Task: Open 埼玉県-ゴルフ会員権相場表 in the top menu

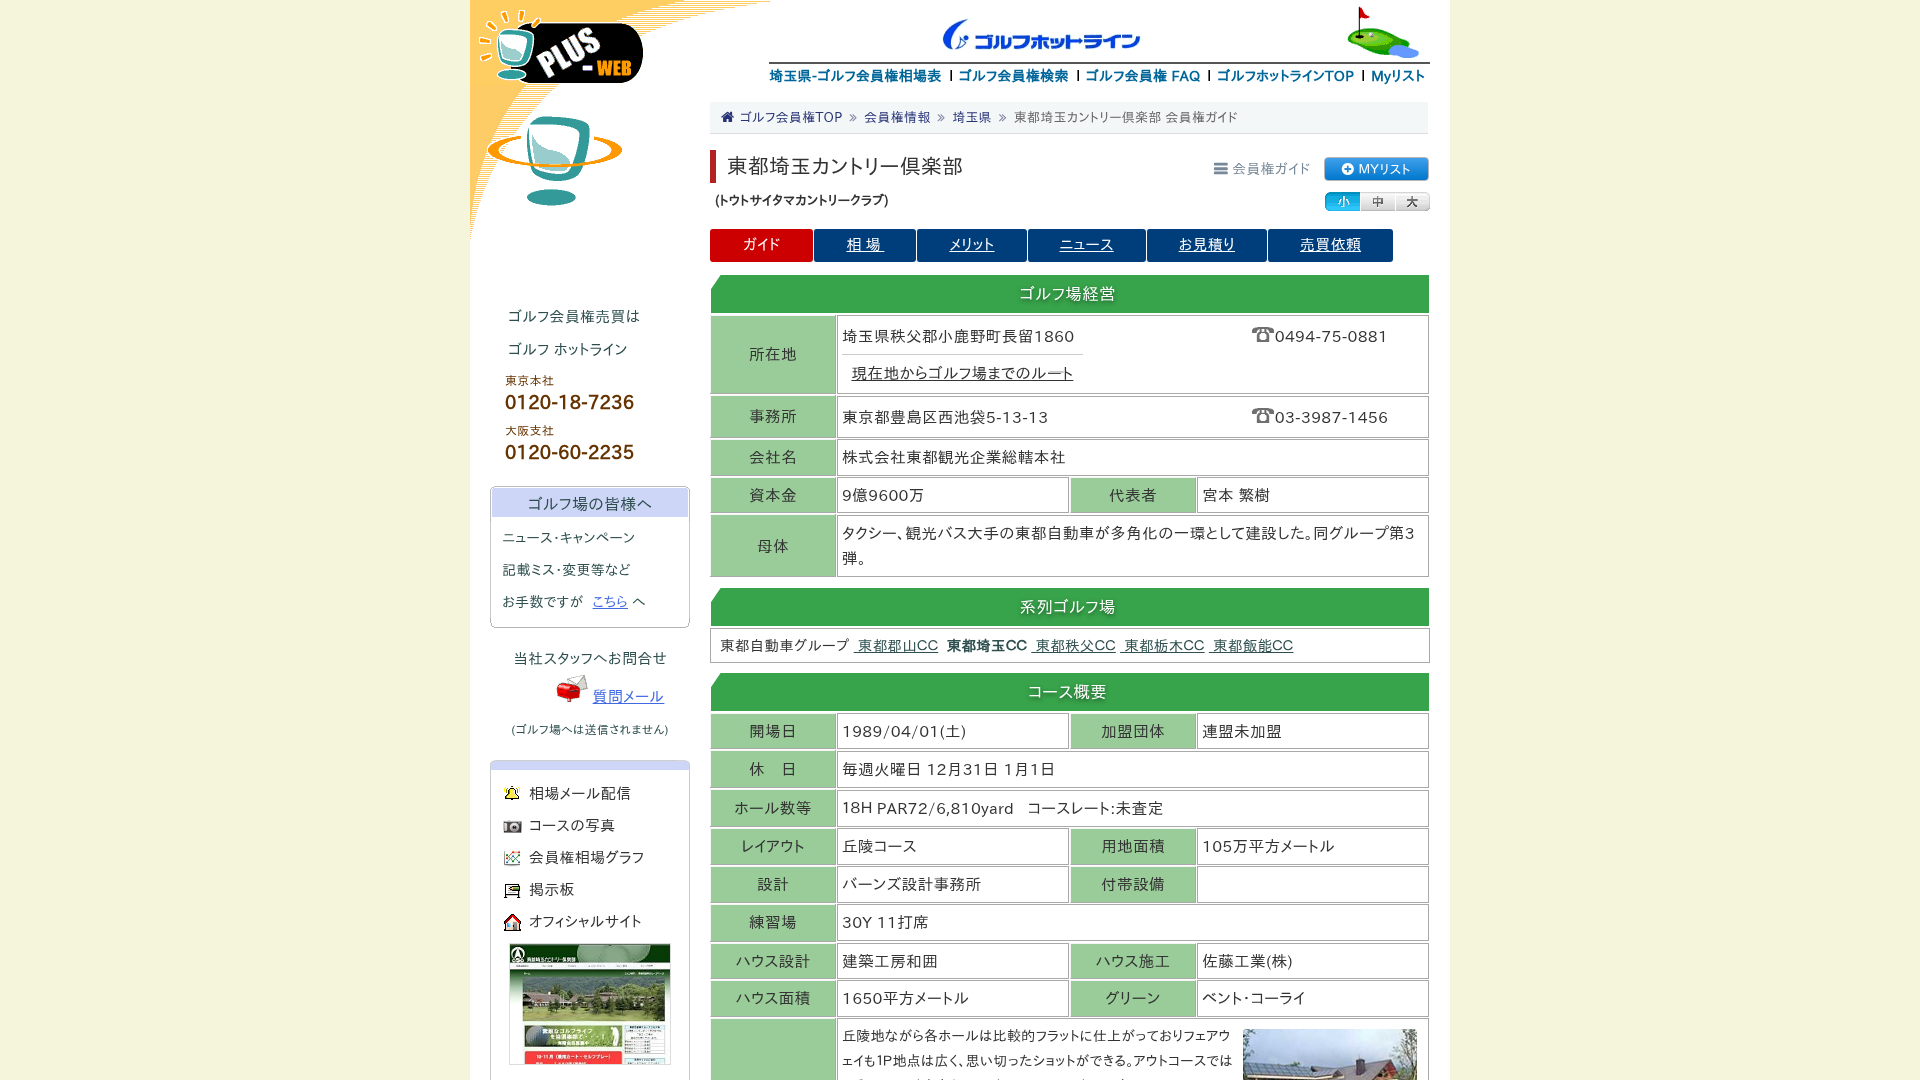Action: (x=855, y=76)
